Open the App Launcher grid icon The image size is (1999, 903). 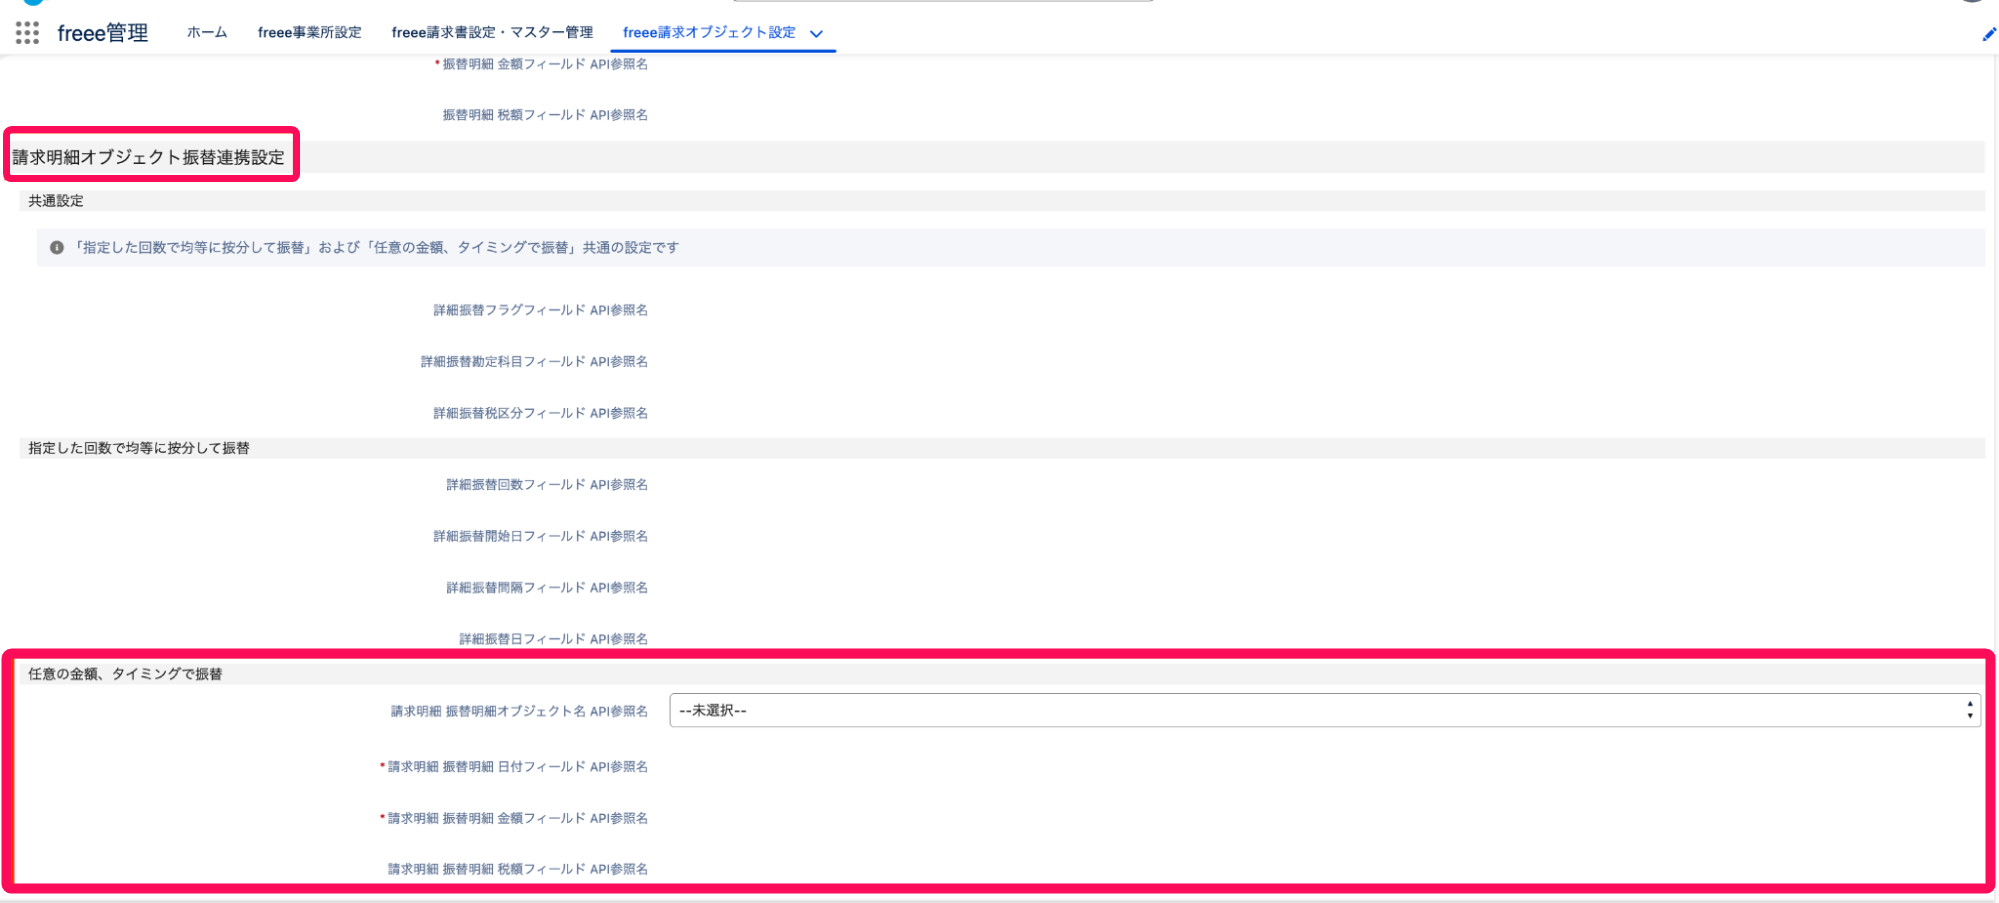click(27, 33)
